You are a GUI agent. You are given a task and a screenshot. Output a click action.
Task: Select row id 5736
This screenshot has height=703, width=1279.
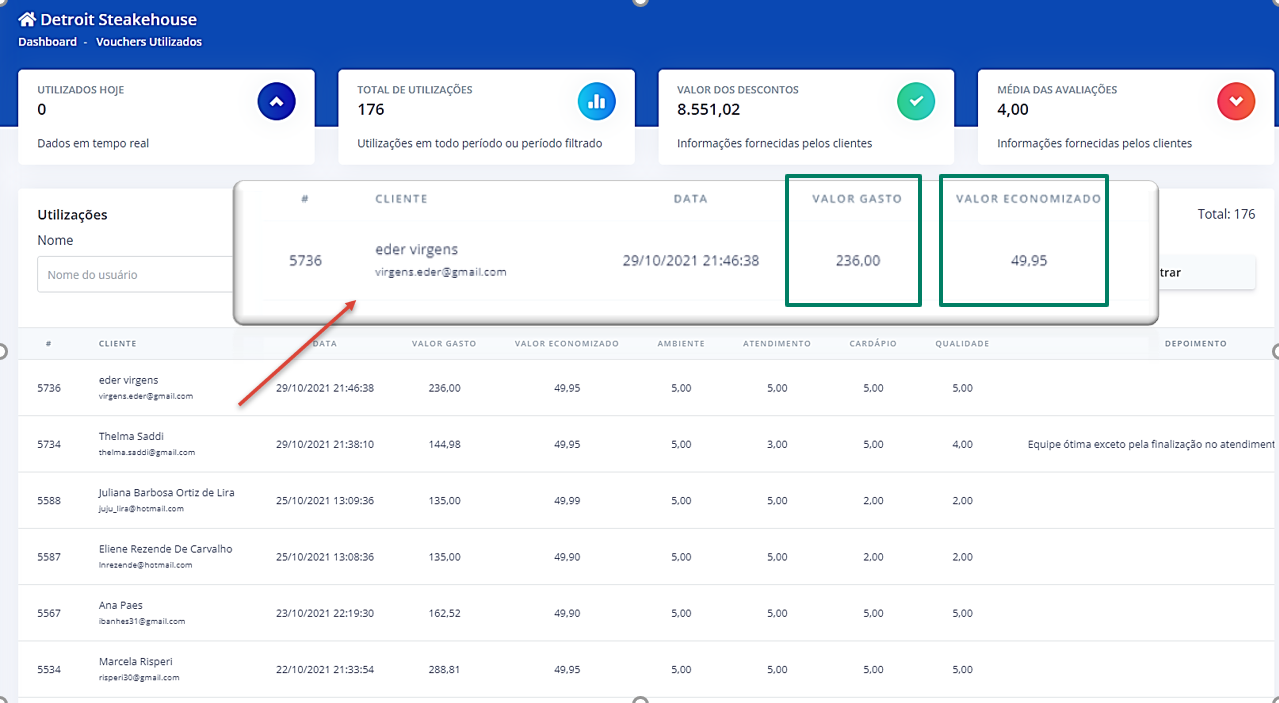[49, 388]
